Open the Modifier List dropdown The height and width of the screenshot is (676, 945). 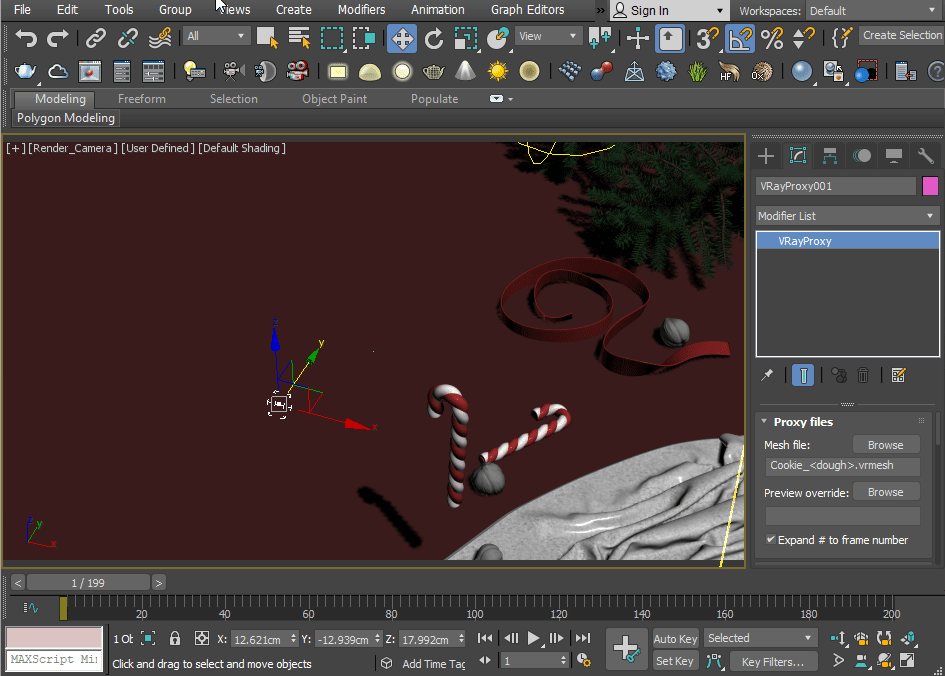(846, 216)
